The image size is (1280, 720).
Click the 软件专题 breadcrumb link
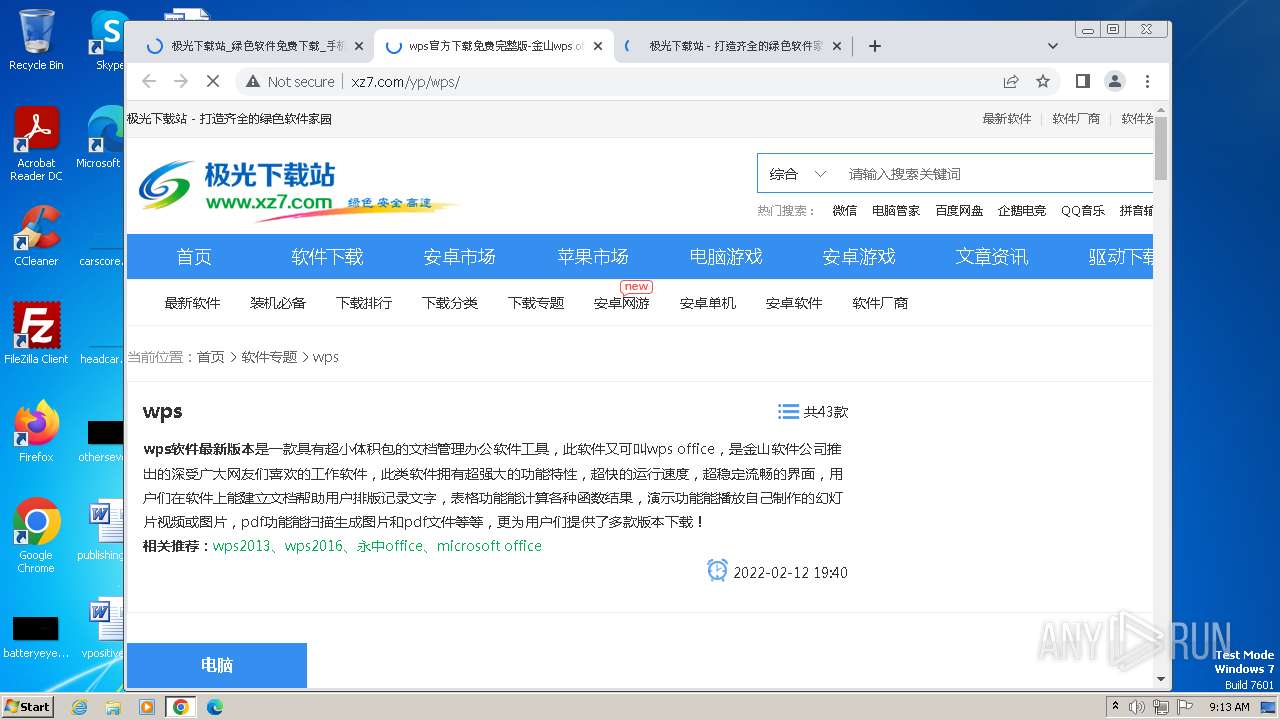point(269,357)
